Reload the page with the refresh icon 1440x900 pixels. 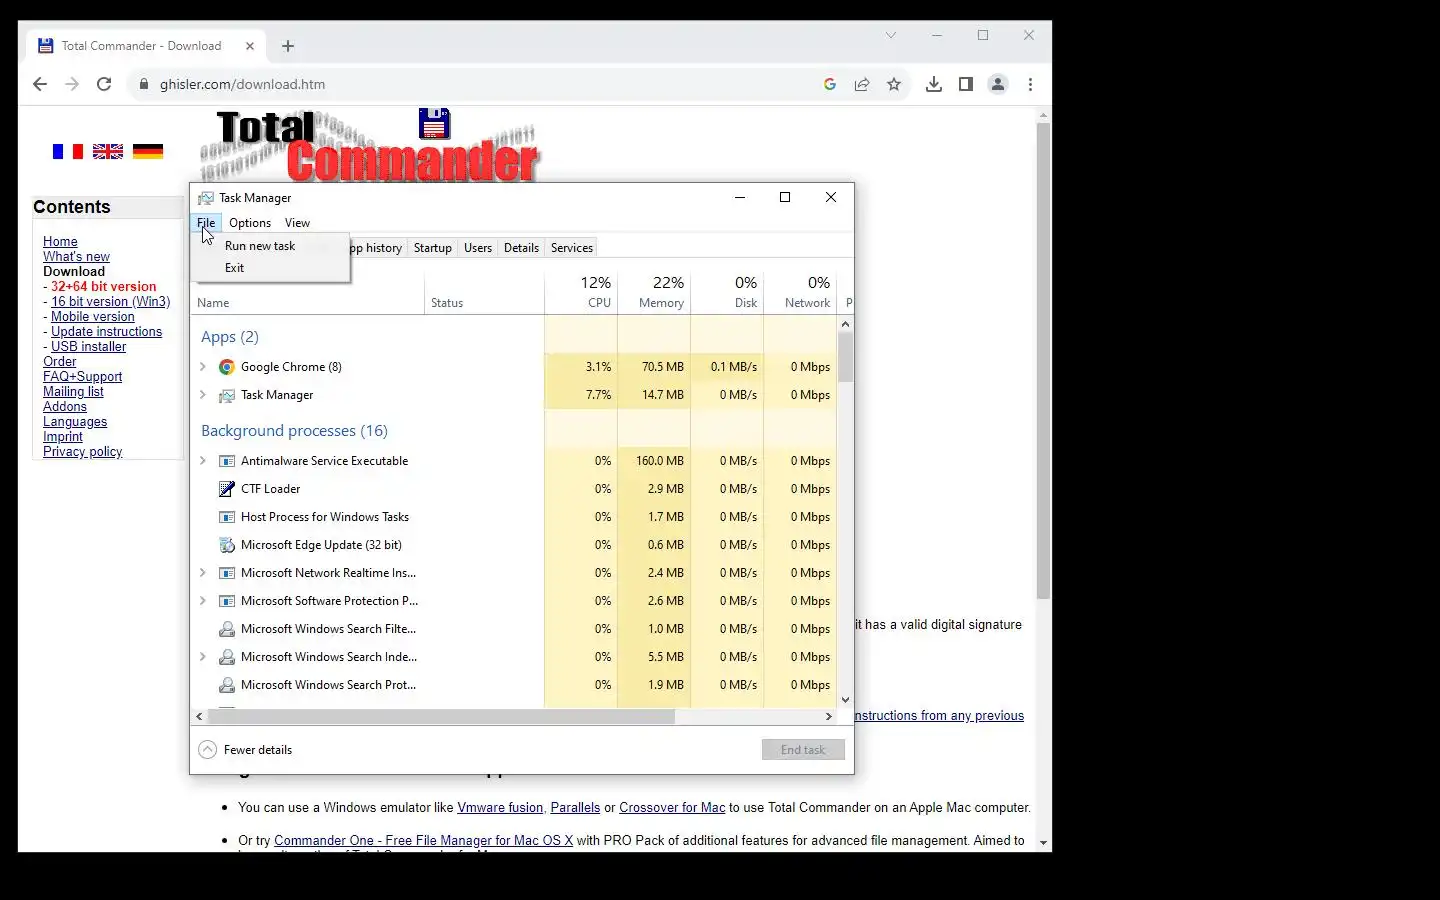104,84
